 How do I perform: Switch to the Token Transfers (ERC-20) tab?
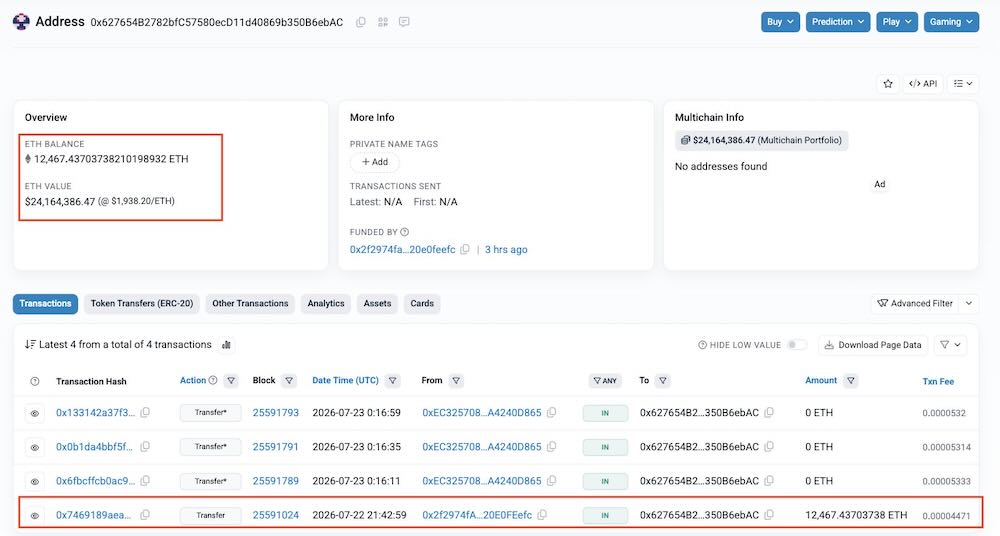click(x=142, y=304)
